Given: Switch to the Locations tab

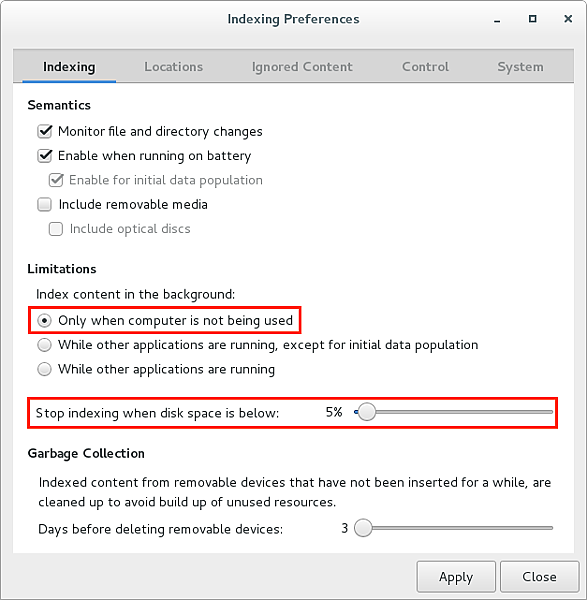Looking at the screenshot, I should pyautogui.click(x=173, y=67).
